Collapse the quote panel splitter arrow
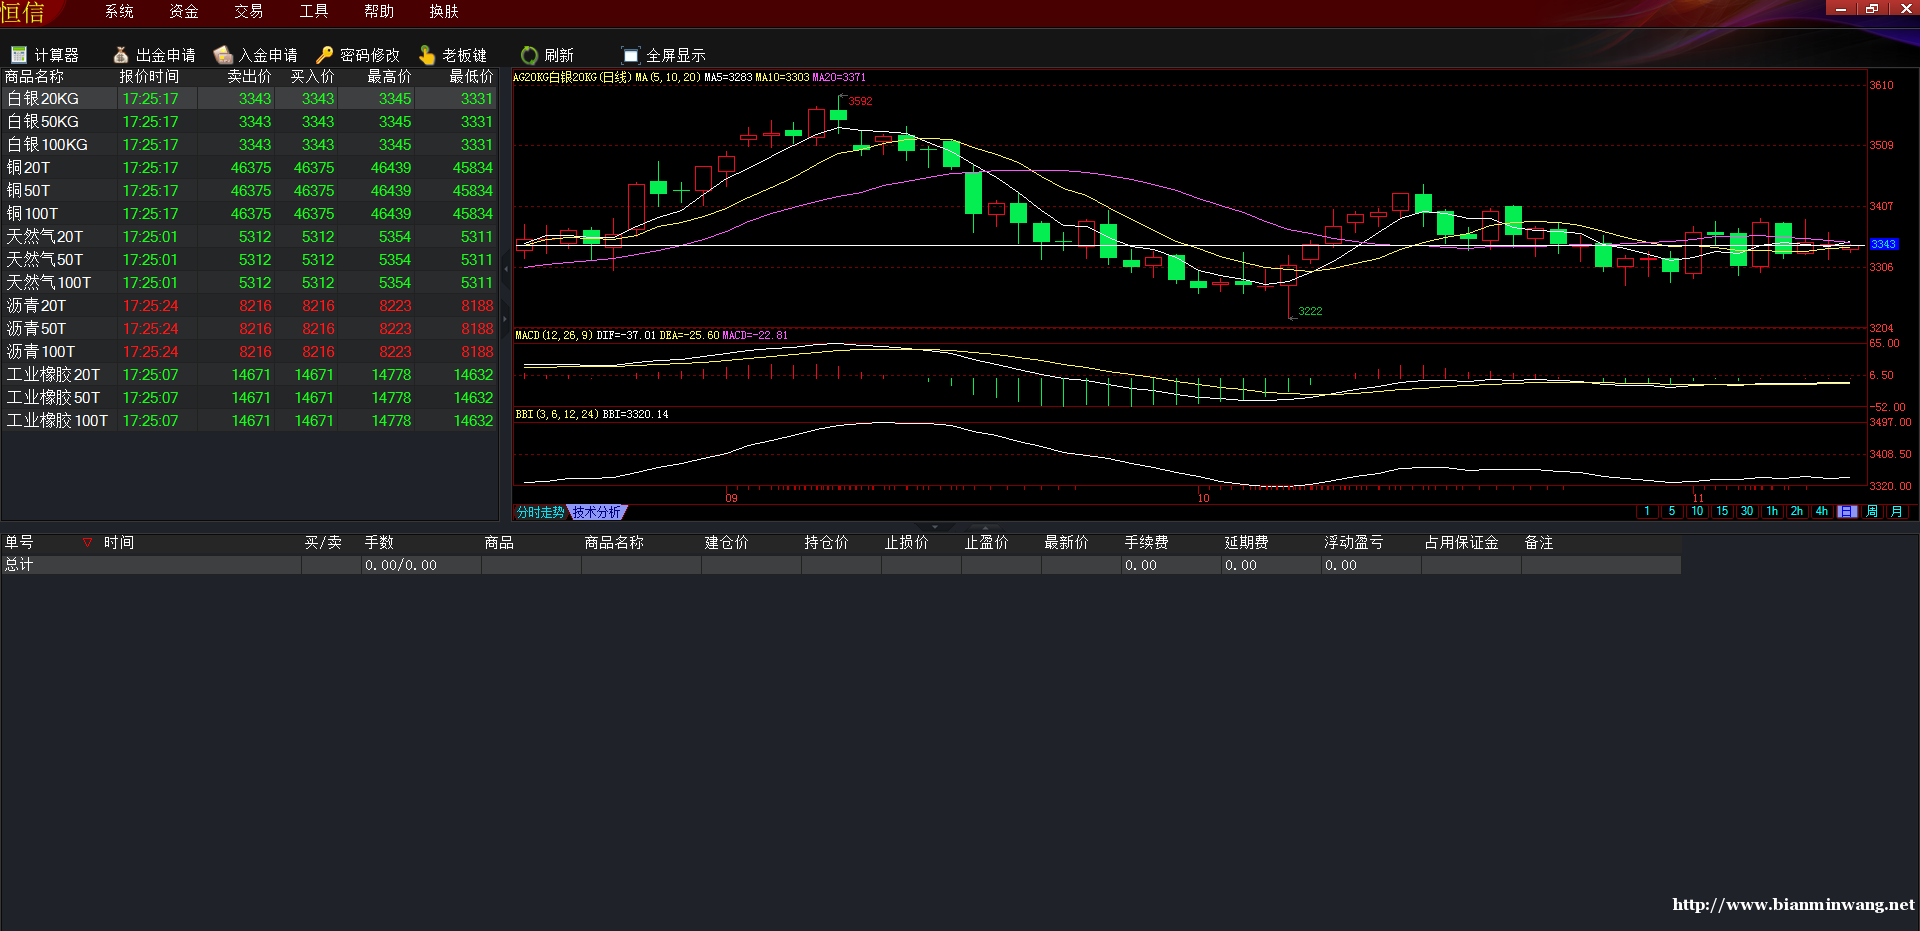Viewport: 1920px width, 931px height. pyautogui.click(x=505, y=269)
